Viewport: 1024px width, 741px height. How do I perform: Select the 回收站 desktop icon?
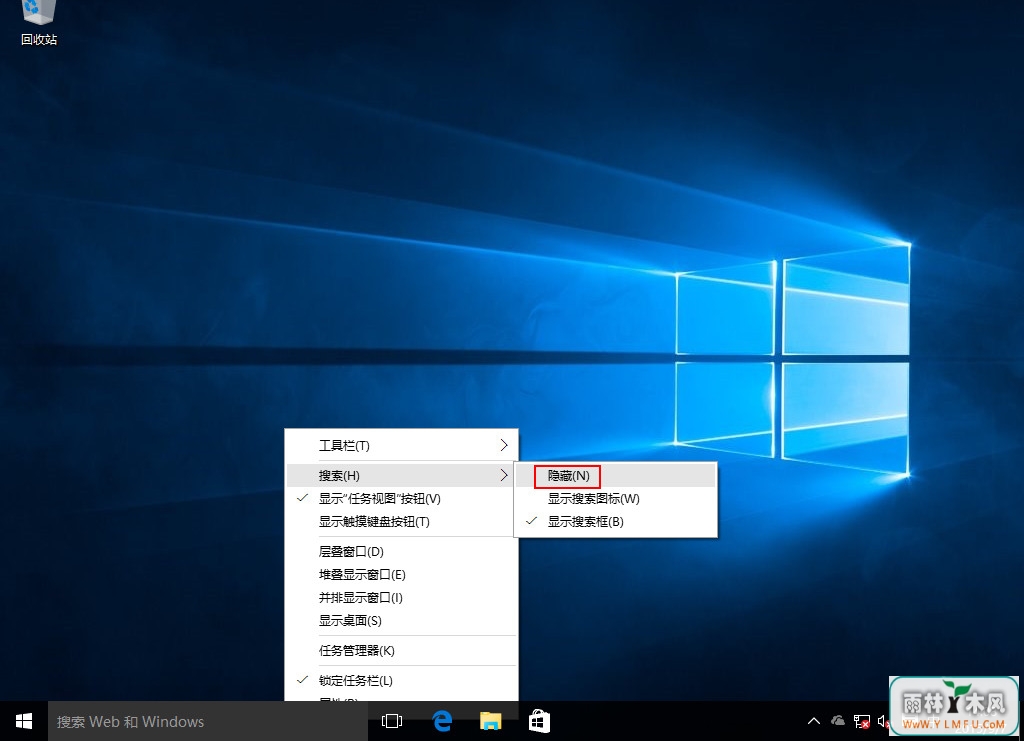tap(39, 24)
